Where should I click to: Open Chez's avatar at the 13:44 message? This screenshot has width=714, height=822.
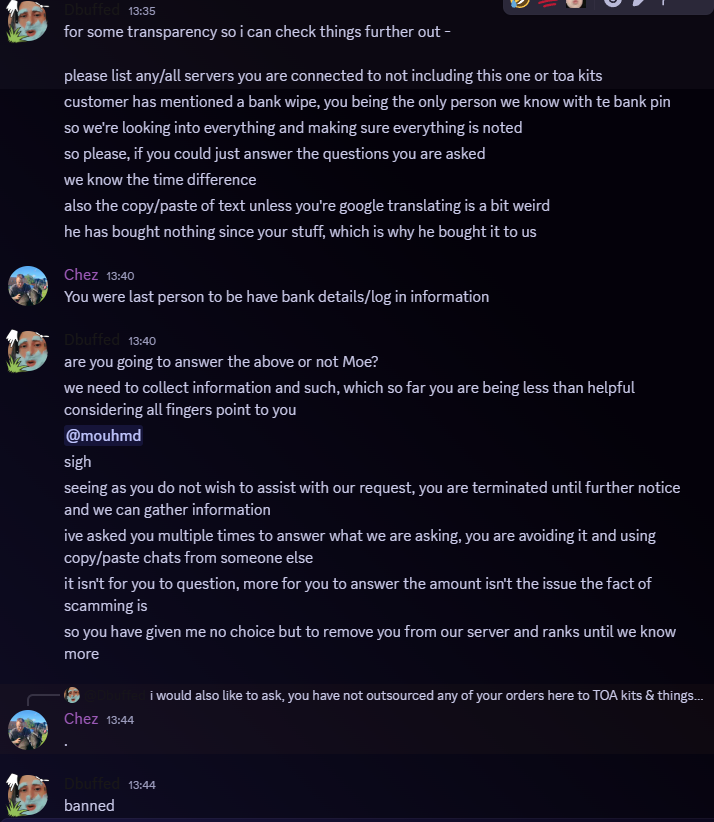click(x=28, y=730)
